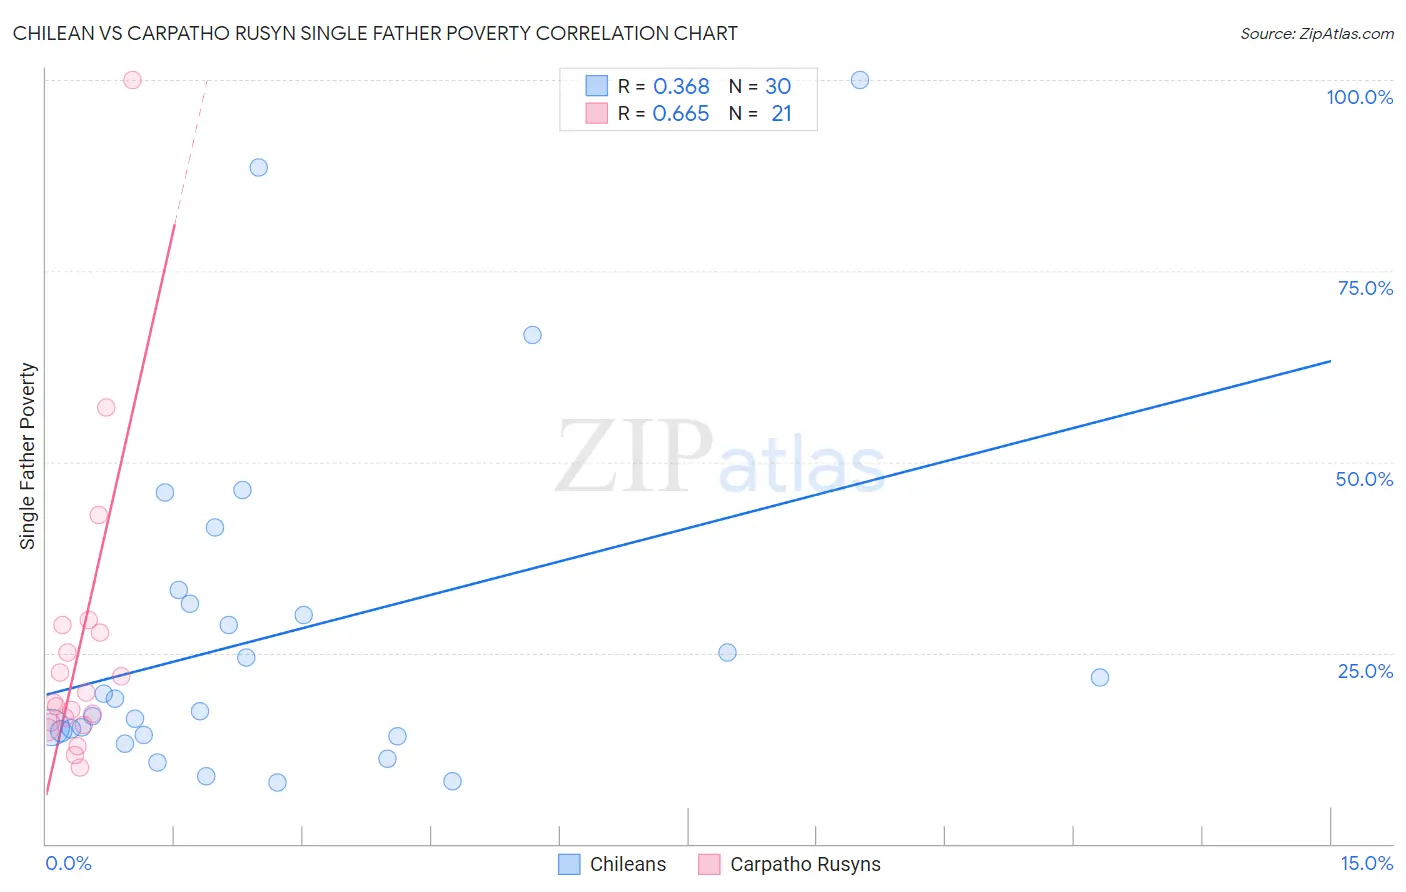Select the blue point near 66% poverty
The image size is (1406, 892).
533,335
